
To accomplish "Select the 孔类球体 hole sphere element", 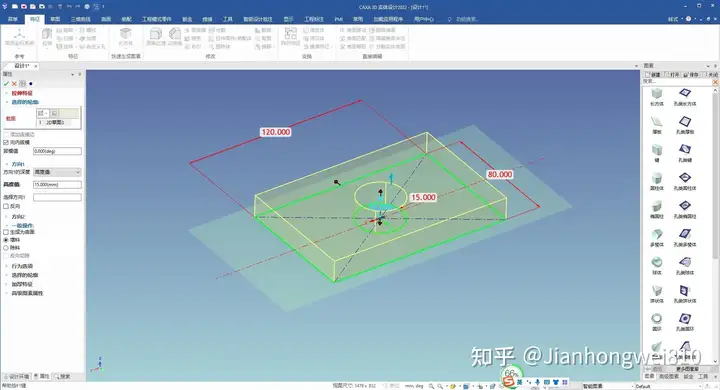I will pos(685,266).
